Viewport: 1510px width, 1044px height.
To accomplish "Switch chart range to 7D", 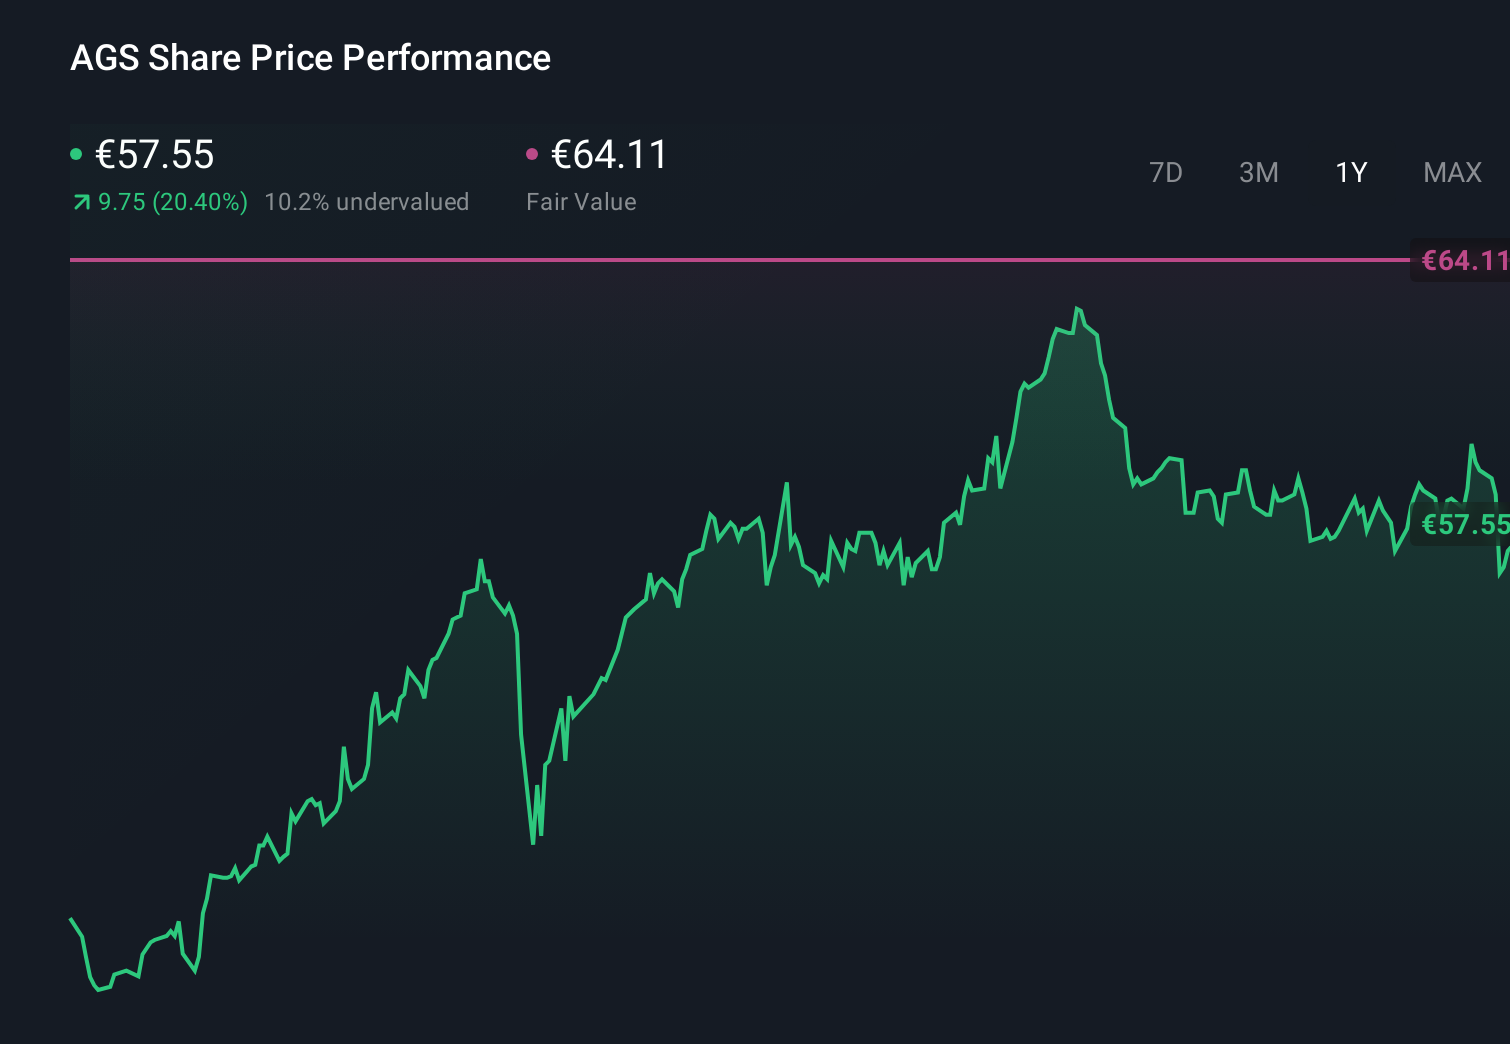I will pyautogui.click(x=1166, y=172).
